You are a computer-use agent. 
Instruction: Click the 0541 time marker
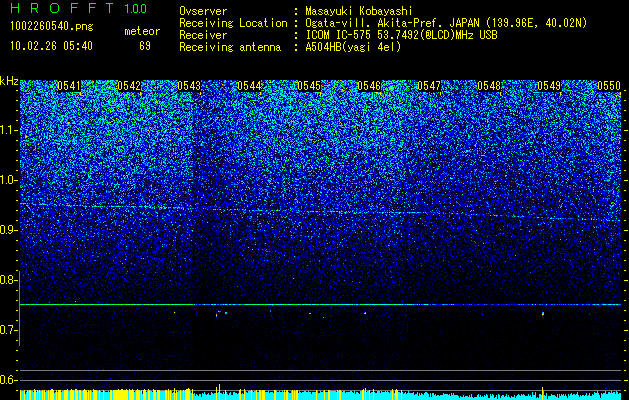pyautogui.click(x=69, y=86)
